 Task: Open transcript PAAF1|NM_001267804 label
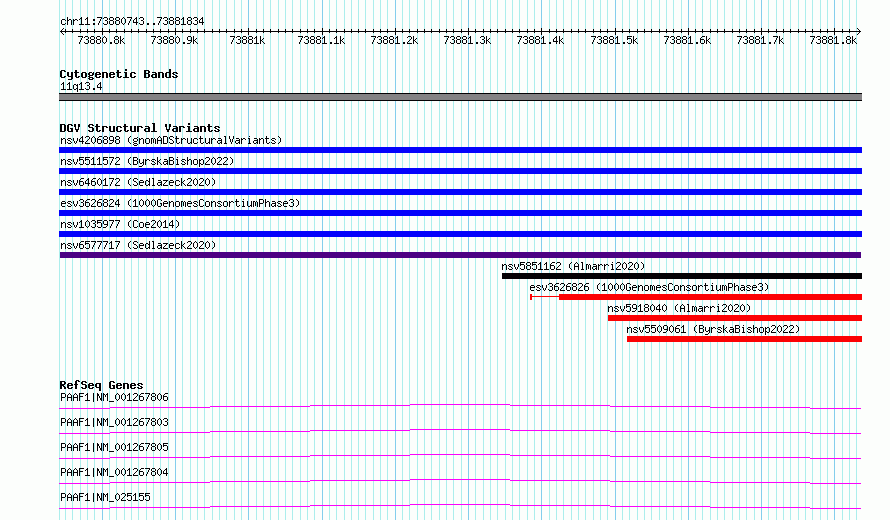[114, 472]
